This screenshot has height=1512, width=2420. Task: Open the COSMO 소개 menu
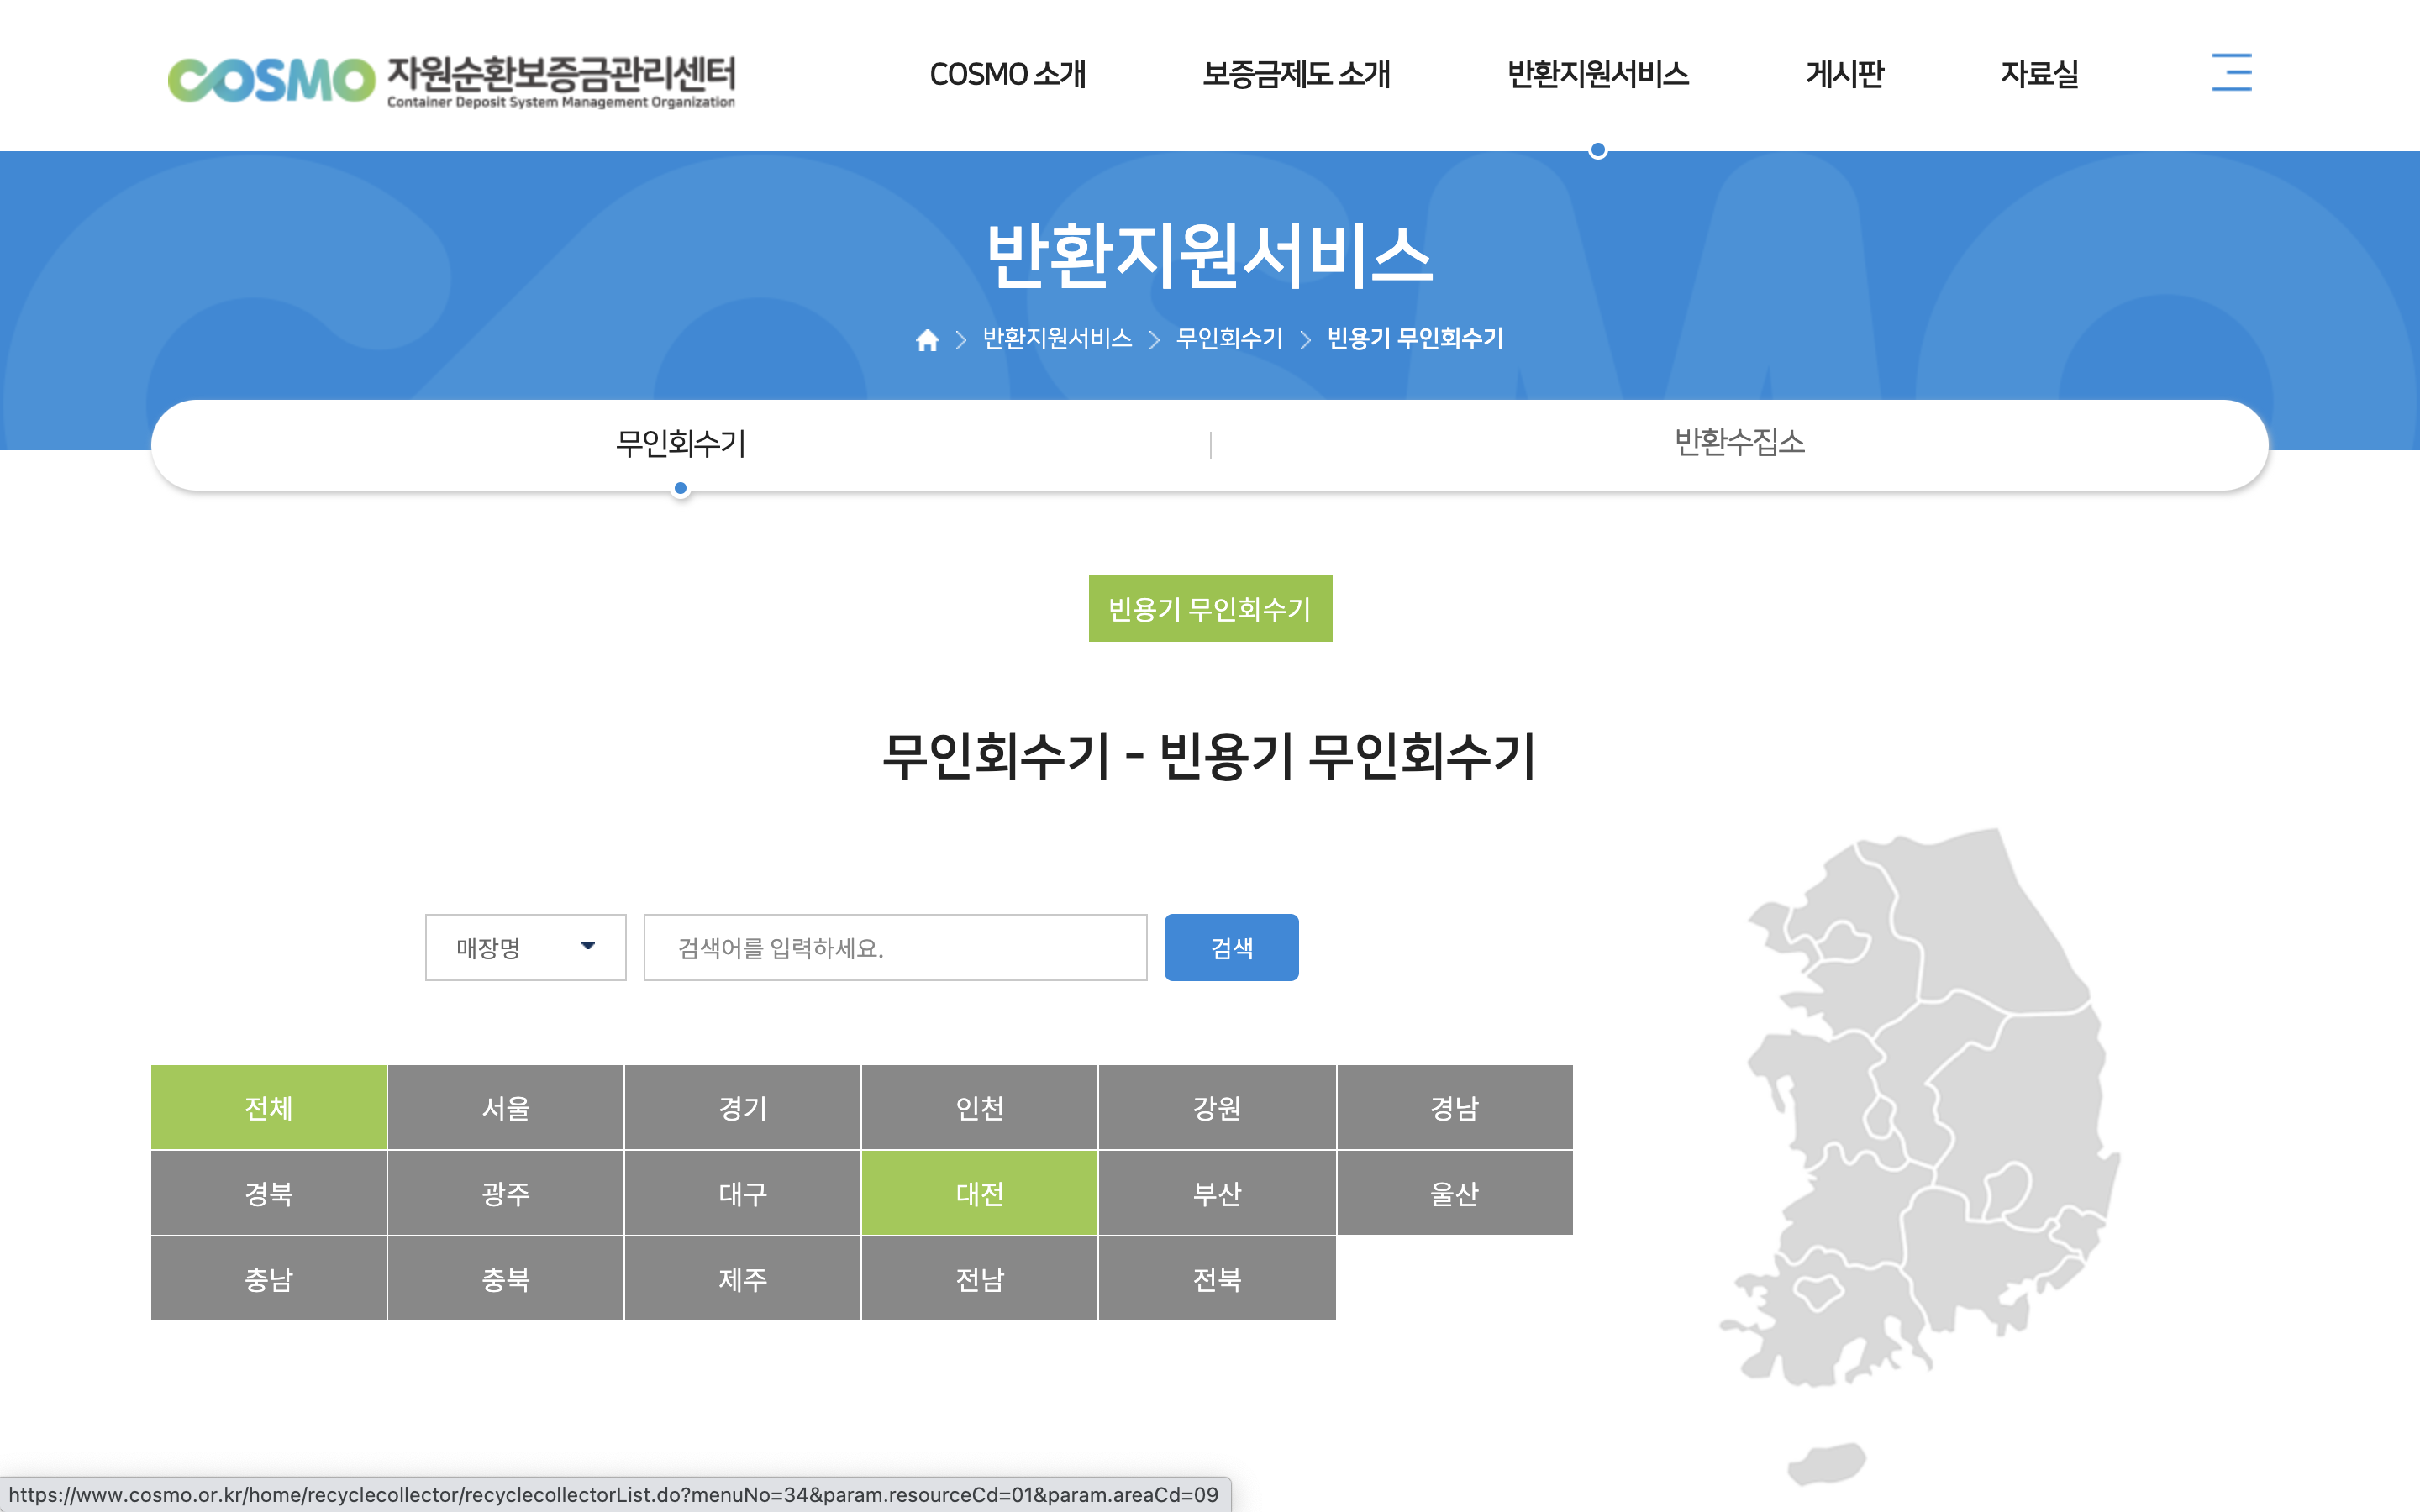pyautogui.click(x=1007, y=74)
